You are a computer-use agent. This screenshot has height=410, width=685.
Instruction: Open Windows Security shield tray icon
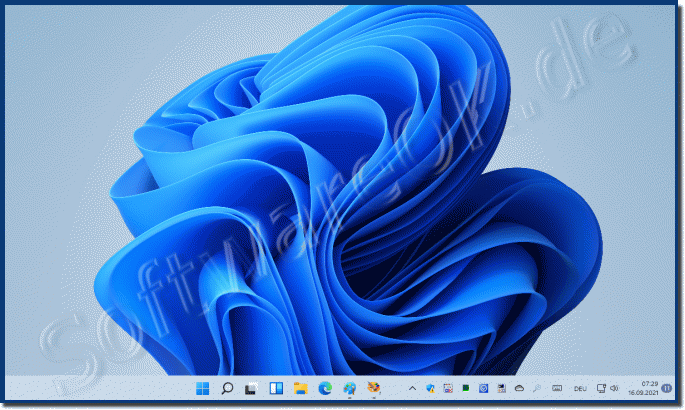pyautogui.click(x=430, y=388)
